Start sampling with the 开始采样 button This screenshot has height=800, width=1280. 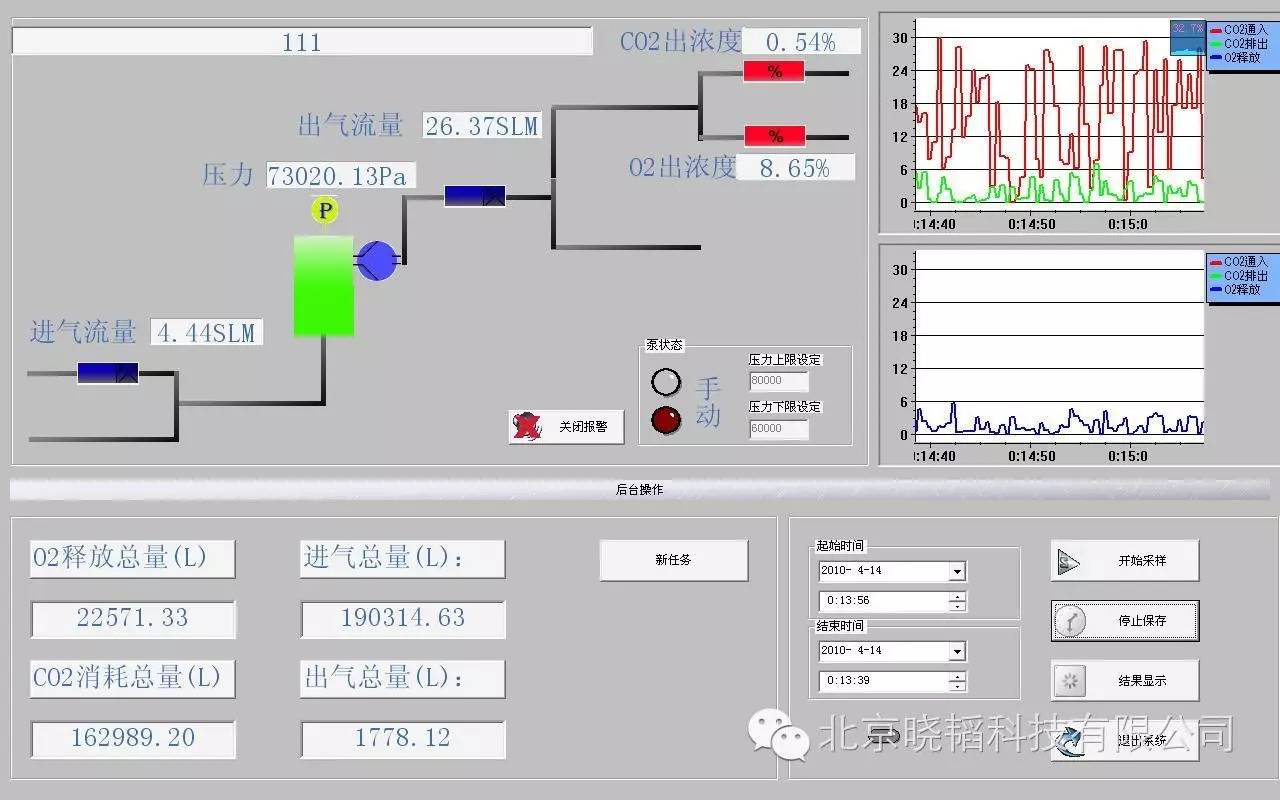click(x=1124, y=561)
